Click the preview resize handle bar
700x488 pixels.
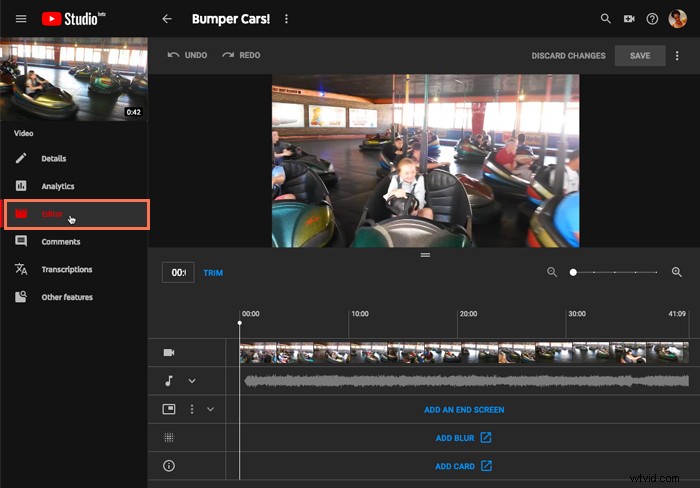tap(425, 255)
